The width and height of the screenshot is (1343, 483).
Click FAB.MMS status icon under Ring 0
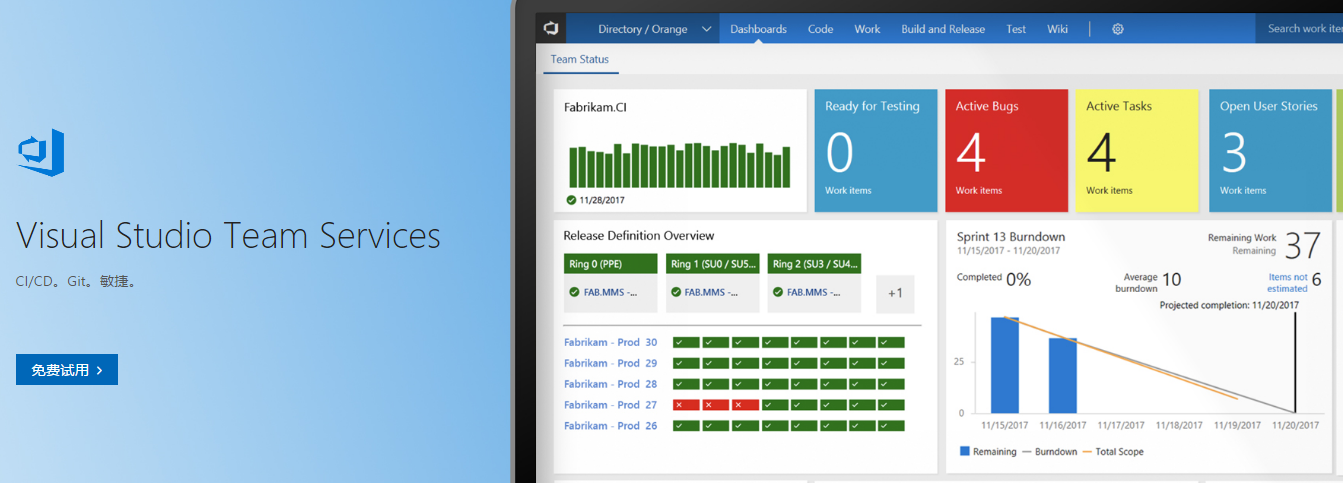[574, 293]
